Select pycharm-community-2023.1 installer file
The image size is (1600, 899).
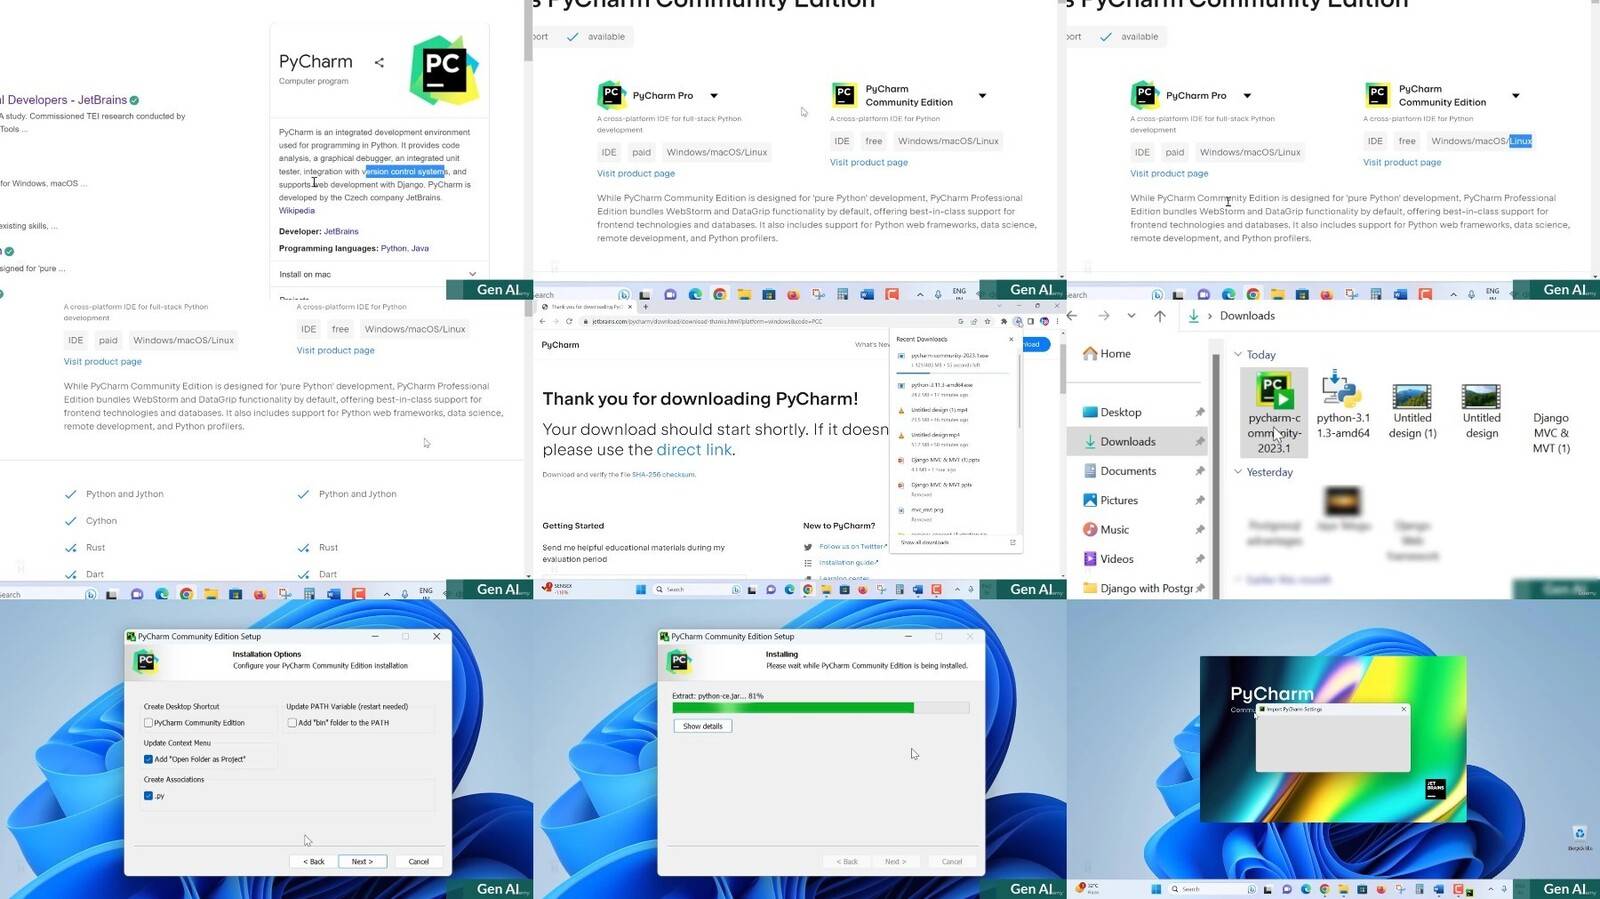(1274, 412)
